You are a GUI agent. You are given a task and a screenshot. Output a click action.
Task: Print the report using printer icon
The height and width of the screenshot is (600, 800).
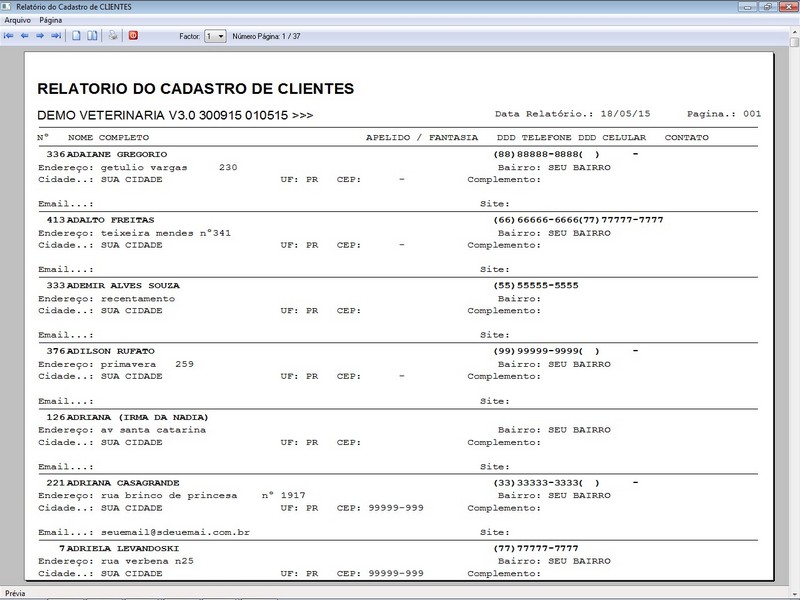pos(113,36)
